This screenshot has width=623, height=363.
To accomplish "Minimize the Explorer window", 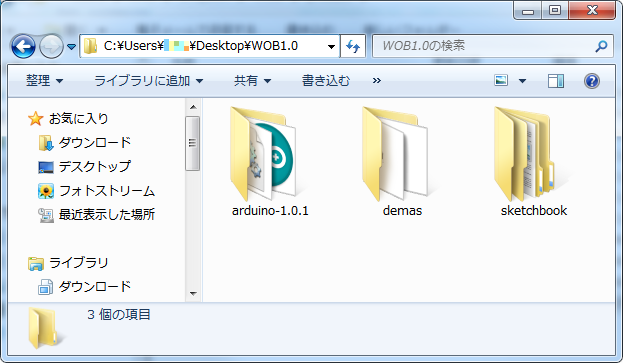I will pos(528,10).
